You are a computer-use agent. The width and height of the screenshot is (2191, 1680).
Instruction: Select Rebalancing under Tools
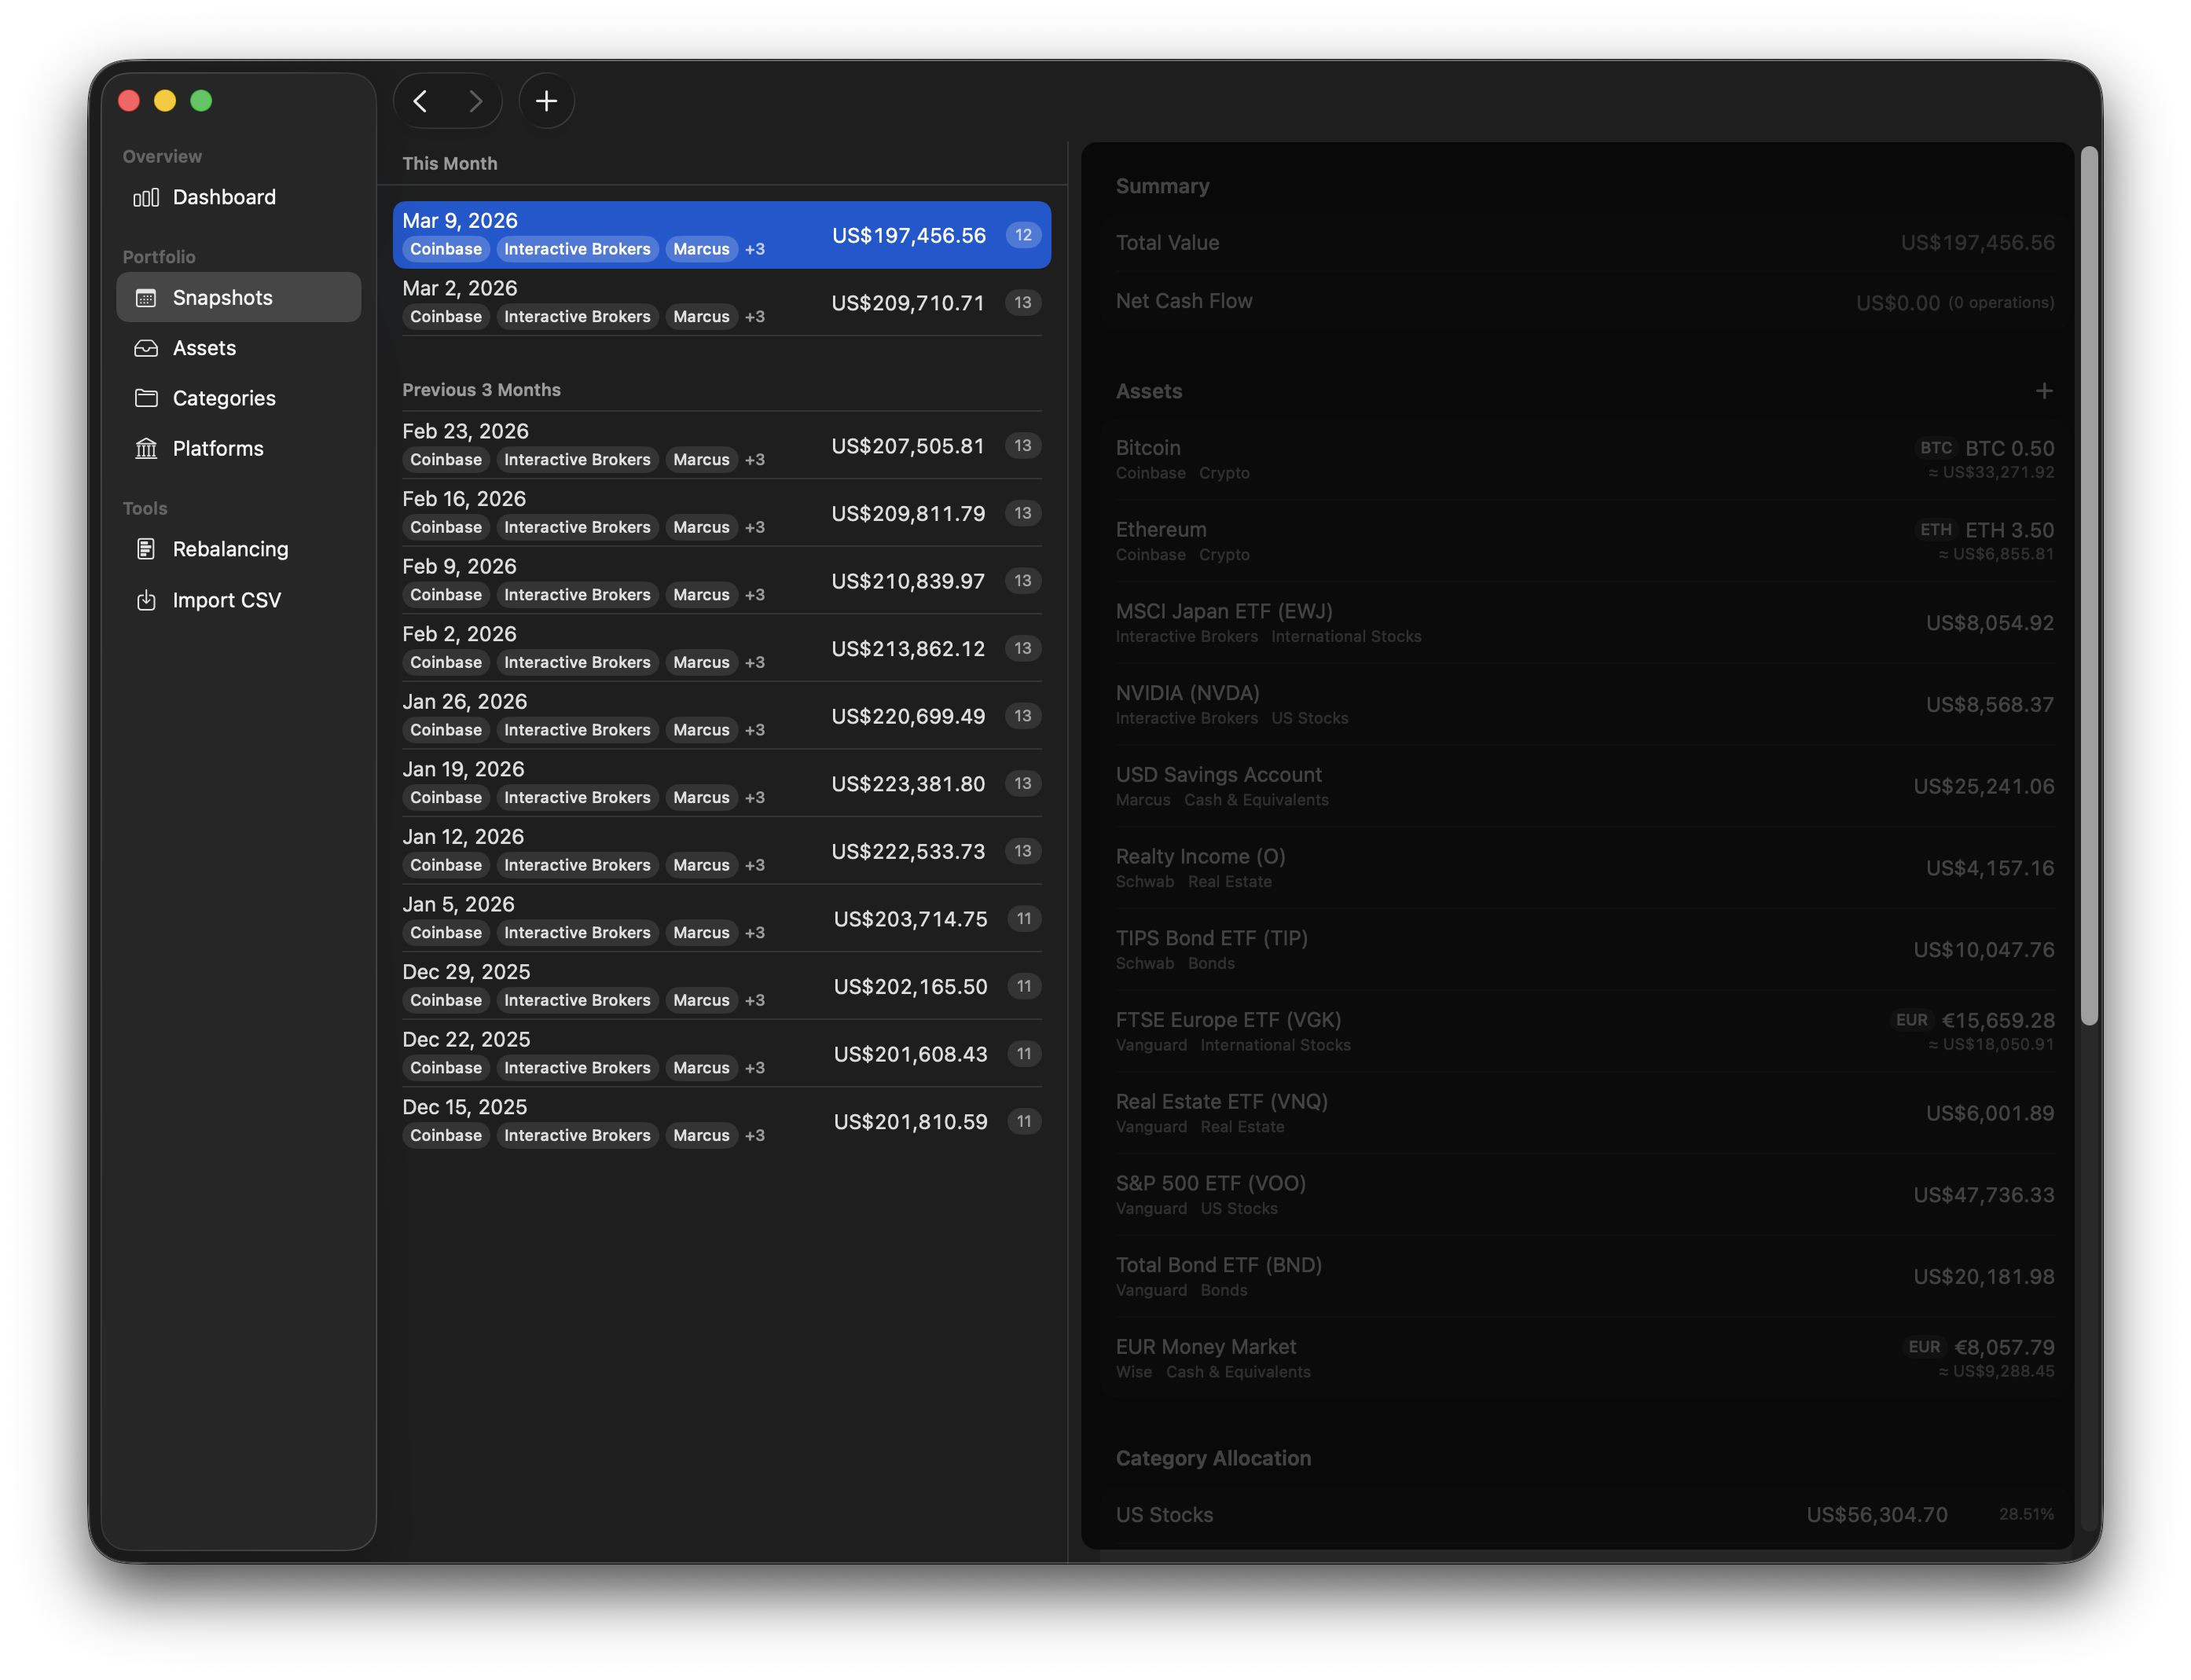pyautogui.click(x=230, y=549)
